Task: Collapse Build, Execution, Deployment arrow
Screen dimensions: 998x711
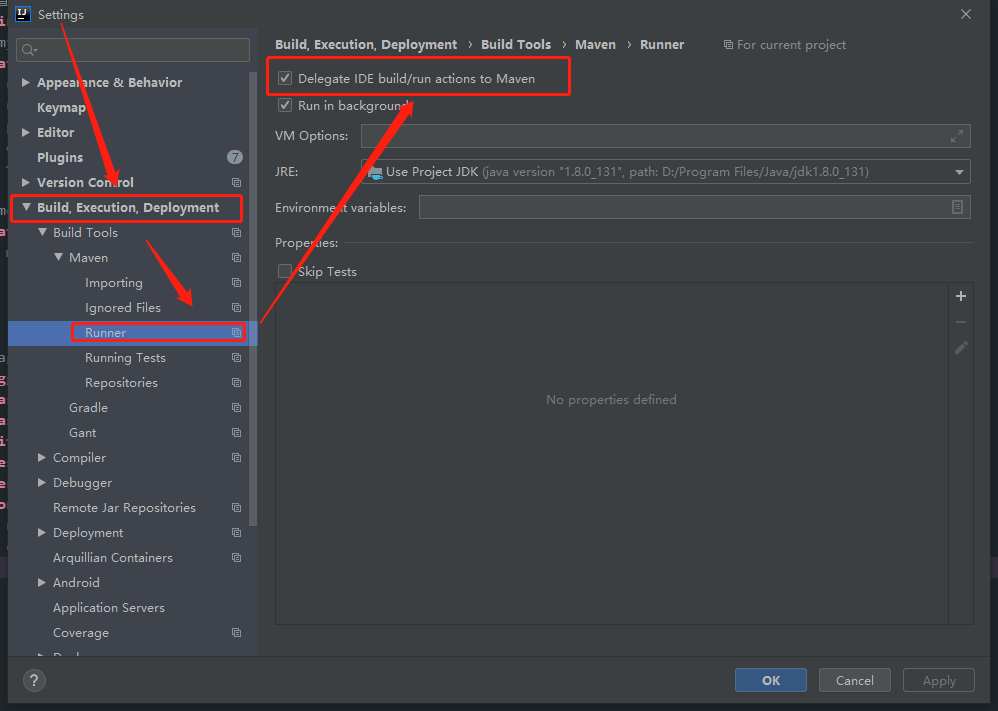Action: 26,208
